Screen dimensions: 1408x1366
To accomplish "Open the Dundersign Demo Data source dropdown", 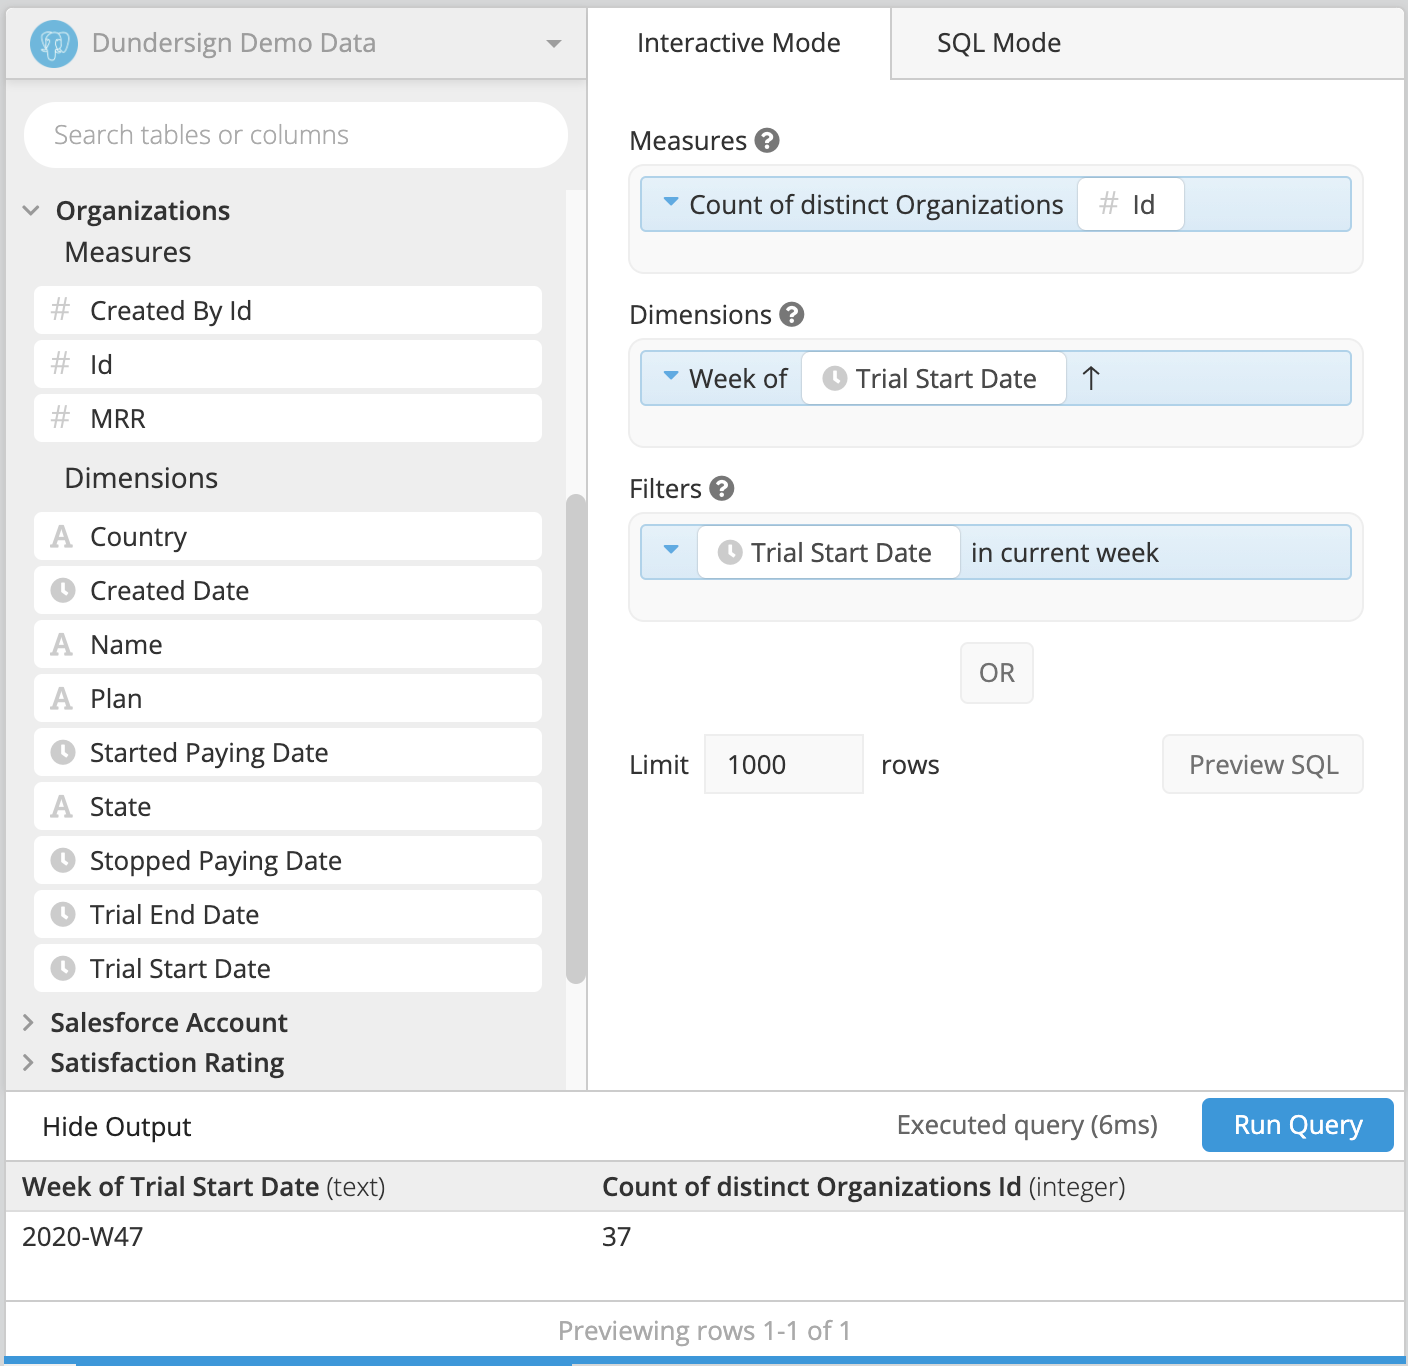I will tap(553, 44).
